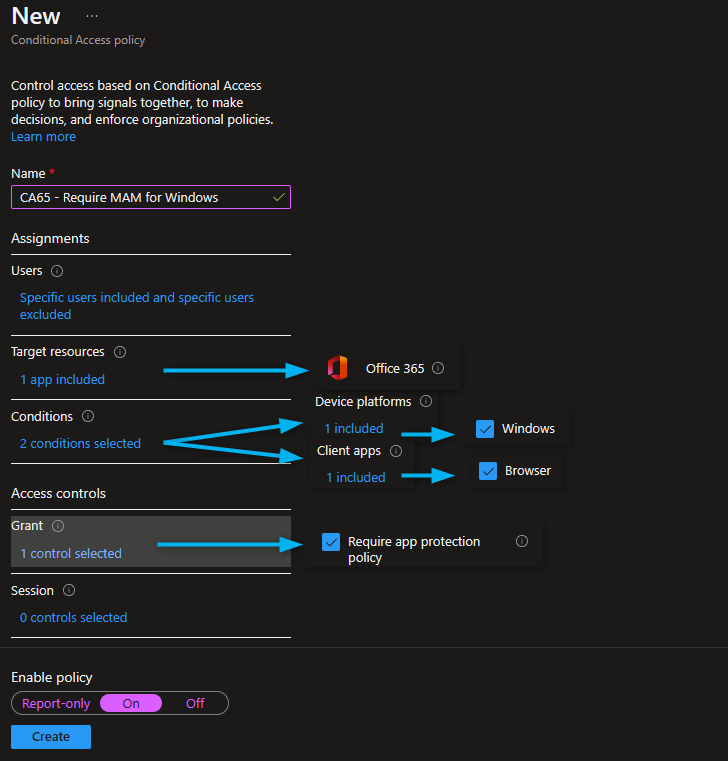The width and height of the screenshot is (728, 761).
Task: Open '1 control selected' under Grant
Action: (x=71, y=553)
